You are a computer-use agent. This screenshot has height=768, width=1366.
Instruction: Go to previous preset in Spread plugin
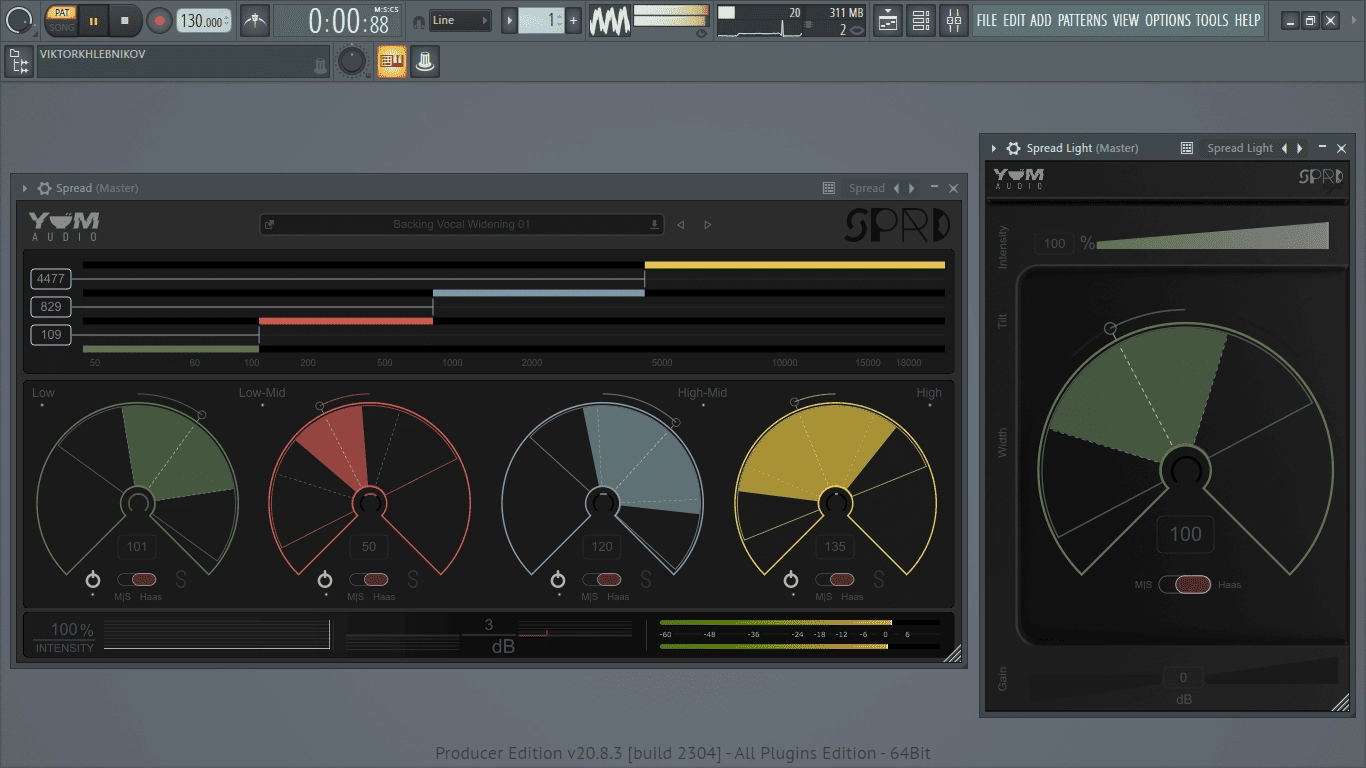point(681,225)
